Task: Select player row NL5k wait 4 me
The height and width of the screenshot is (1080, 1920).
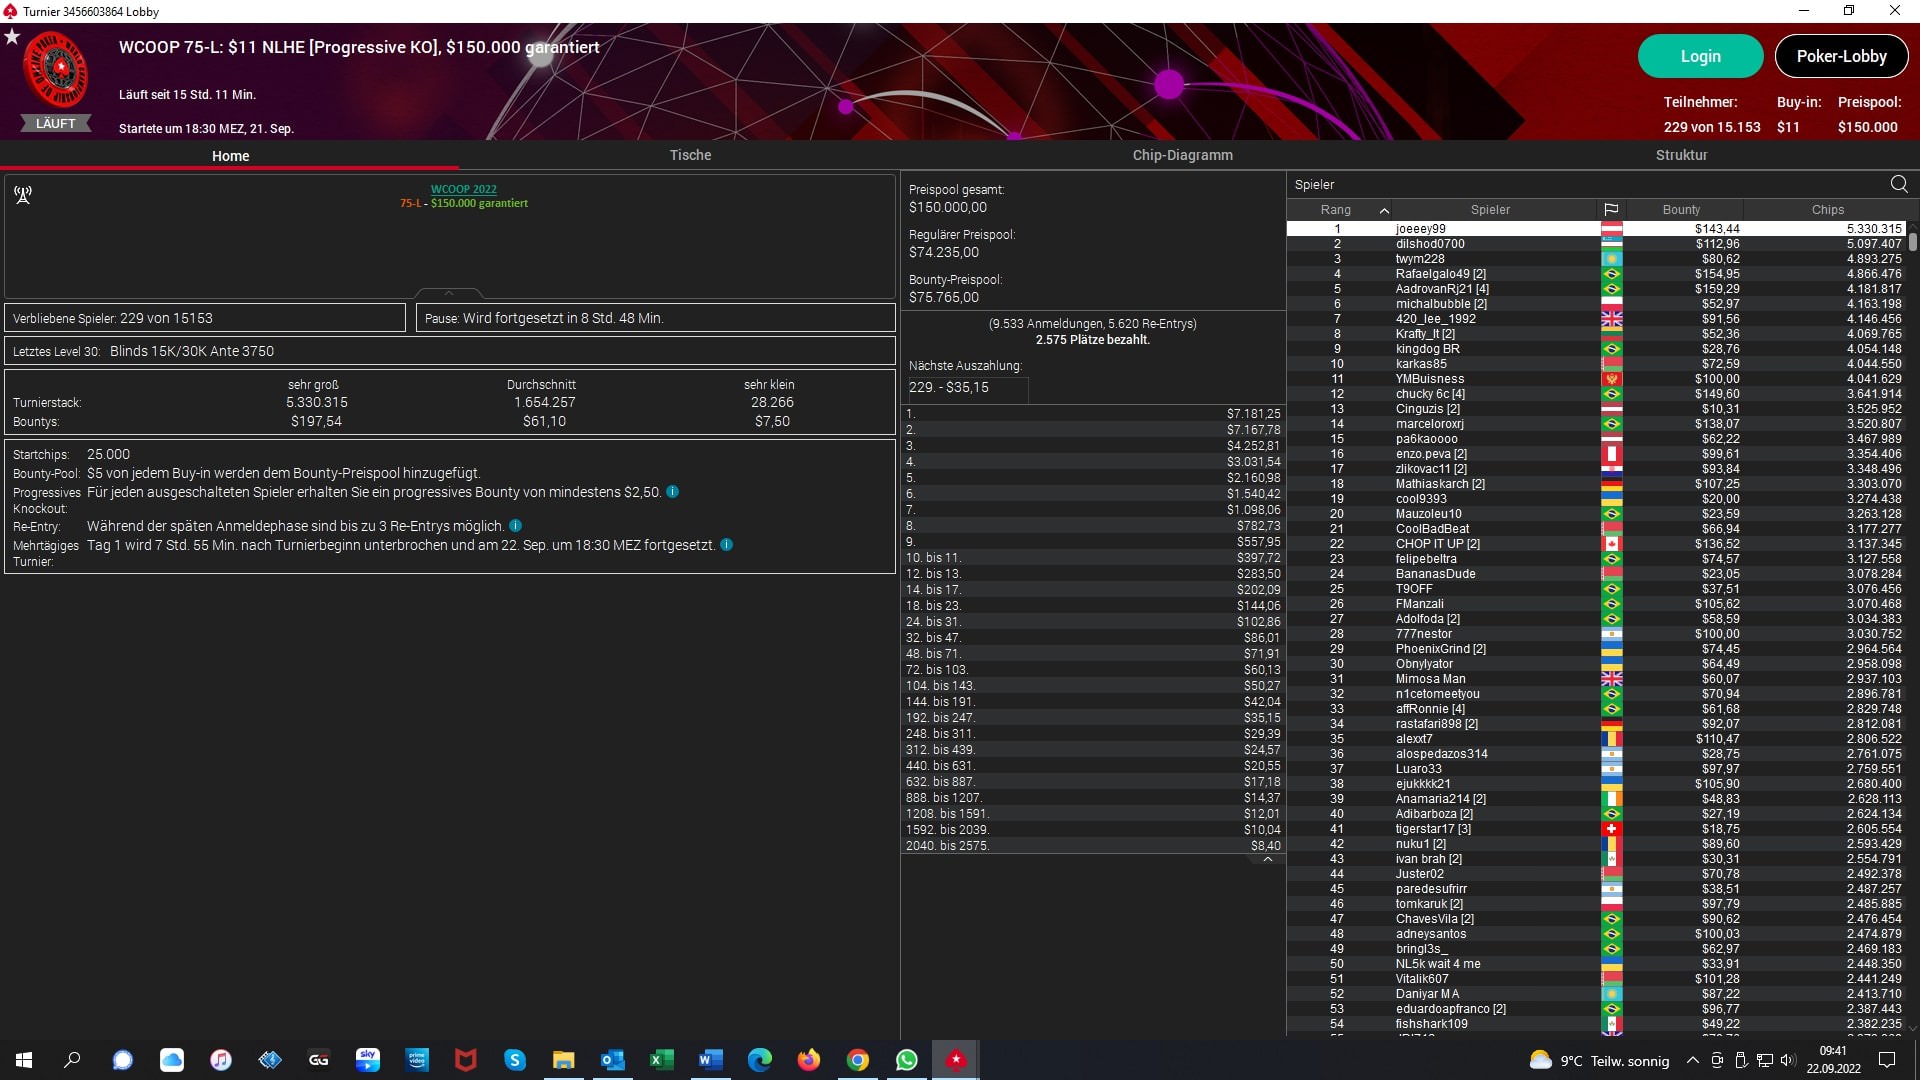Action: (x=1596, y=964)
